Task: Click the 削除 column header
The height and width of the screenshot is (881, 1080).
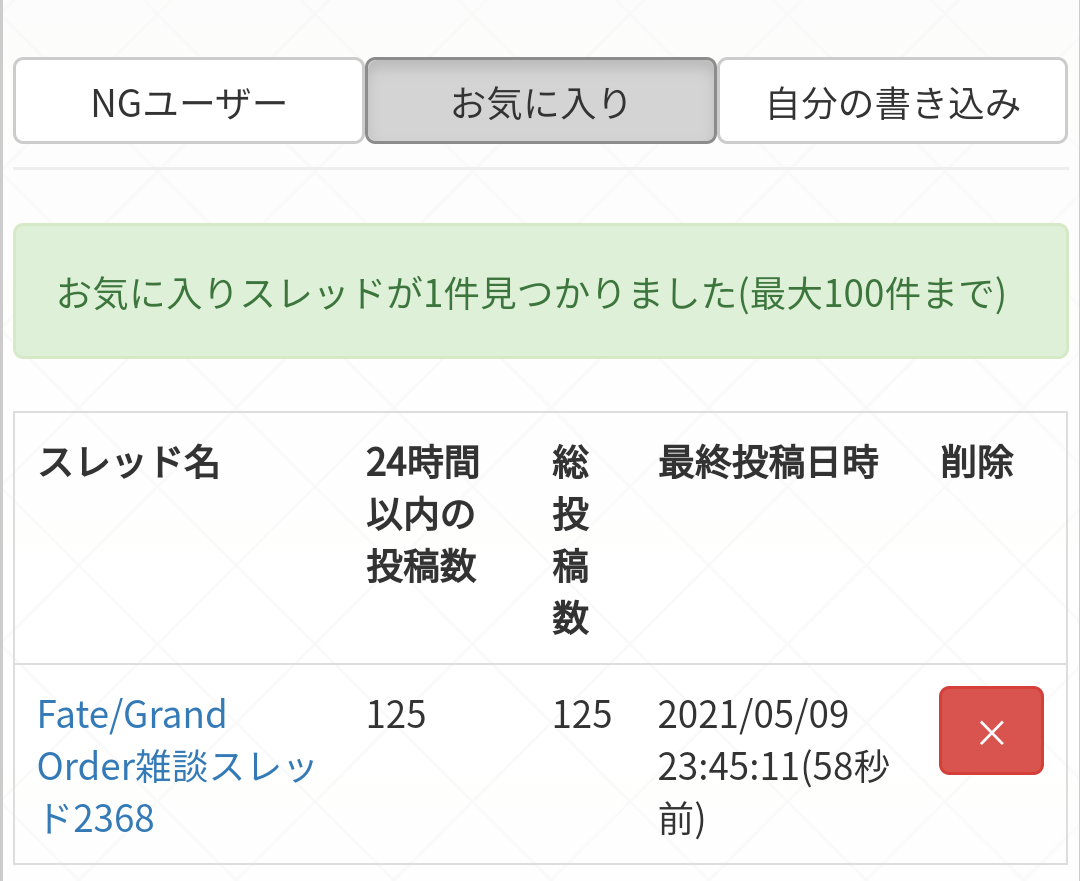Action: pyautogui.click(x=977, y=463)
